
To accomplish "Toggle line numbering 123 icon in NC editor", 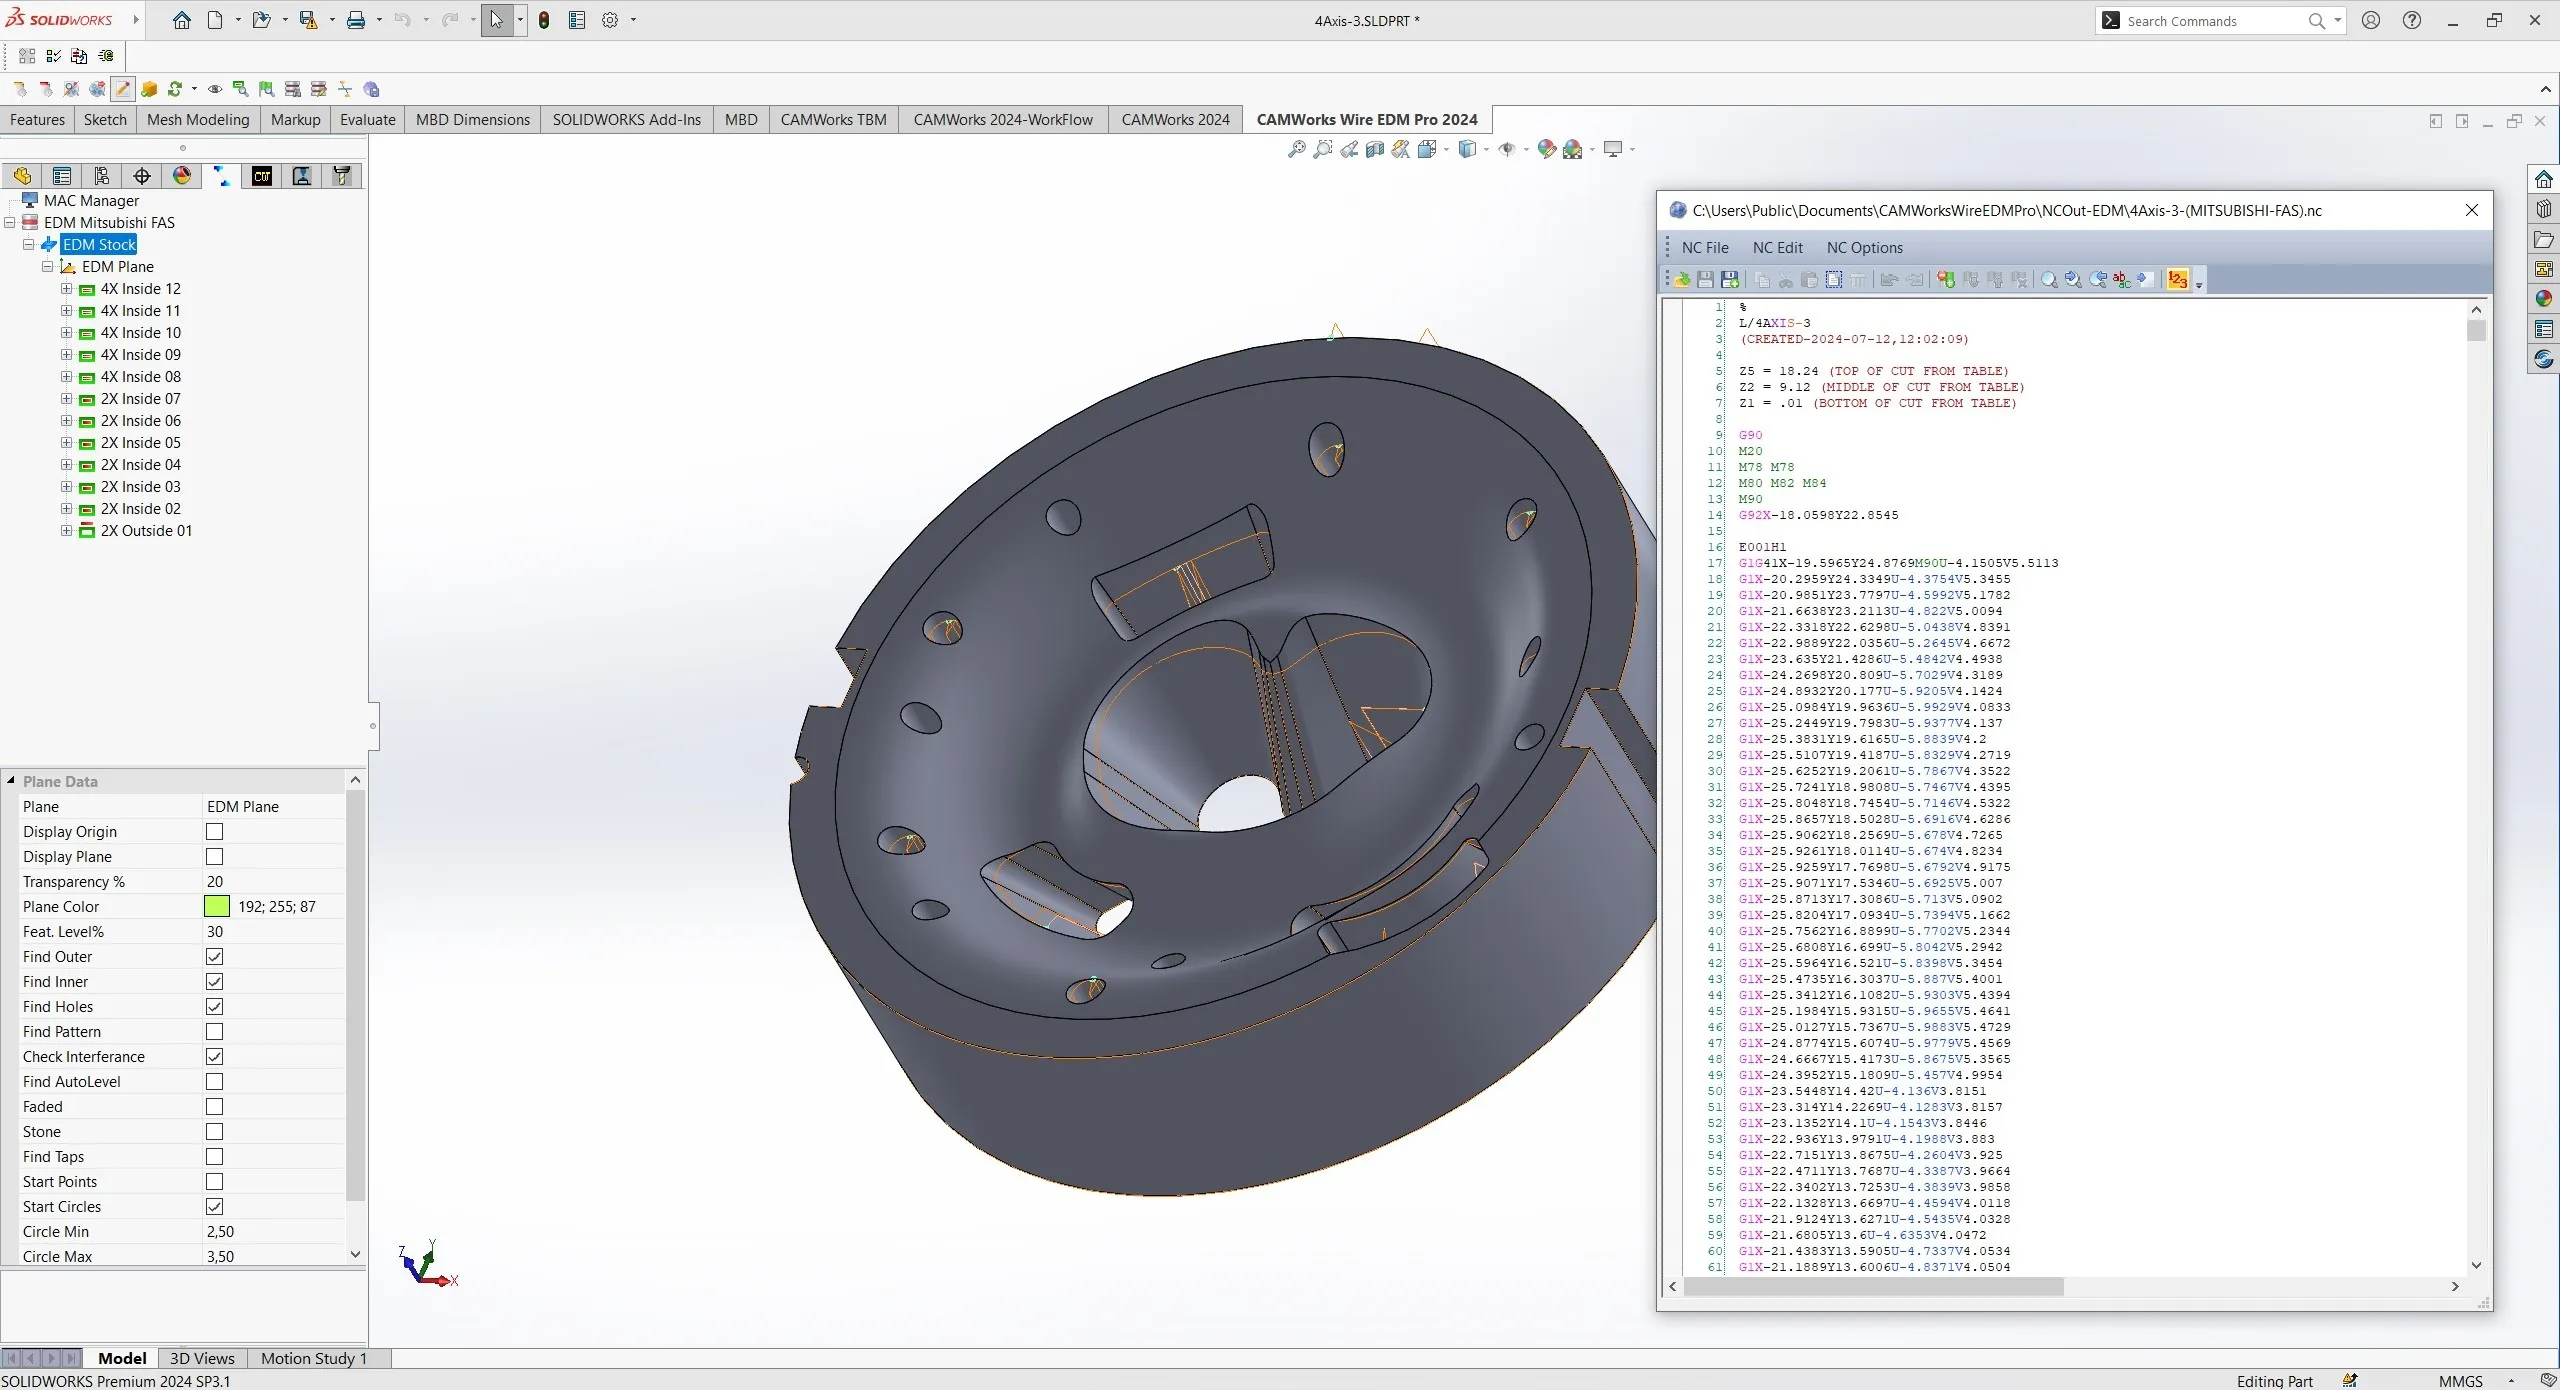I will point(2177,280).
